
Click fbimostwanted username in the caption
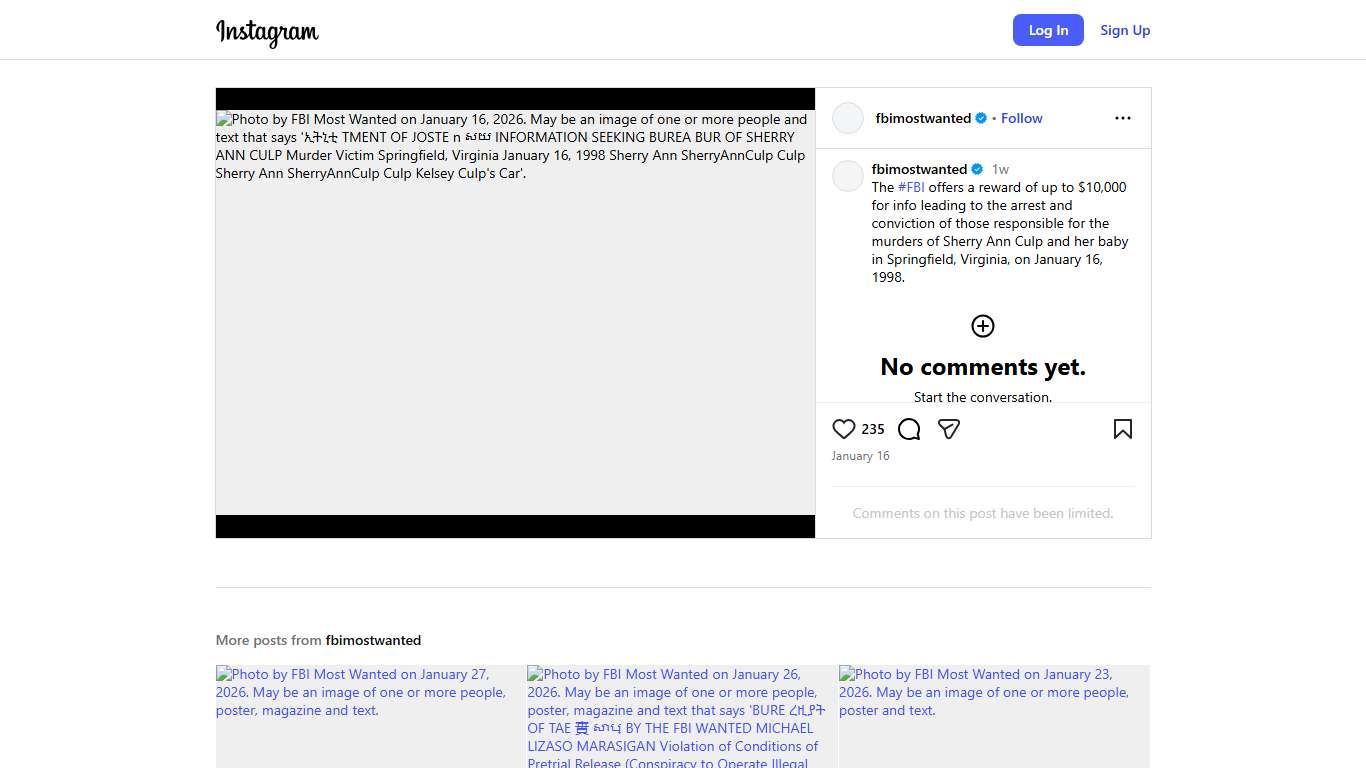[x=919, y=169]
